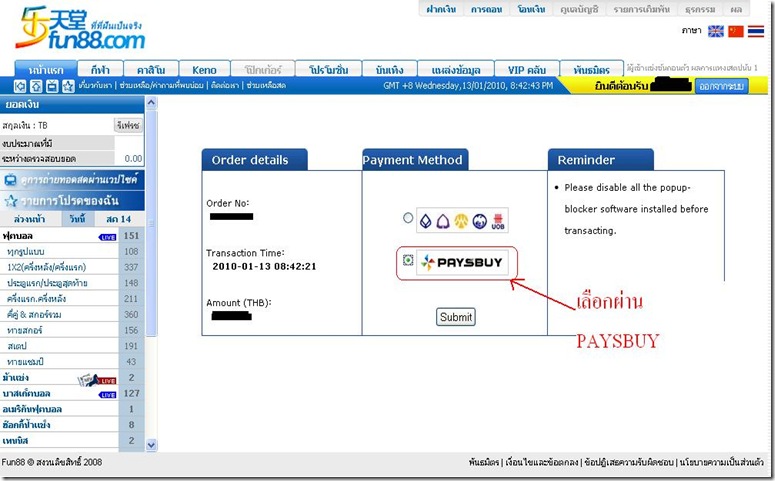Click the privacy policy footer link
The width and height of the screenshot is (775, 481).
pos(721,462)
